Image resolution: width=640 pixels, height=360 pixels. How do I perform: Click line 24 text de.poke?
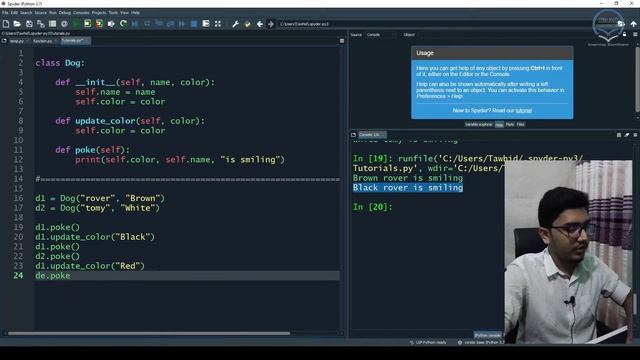[53, 276]
